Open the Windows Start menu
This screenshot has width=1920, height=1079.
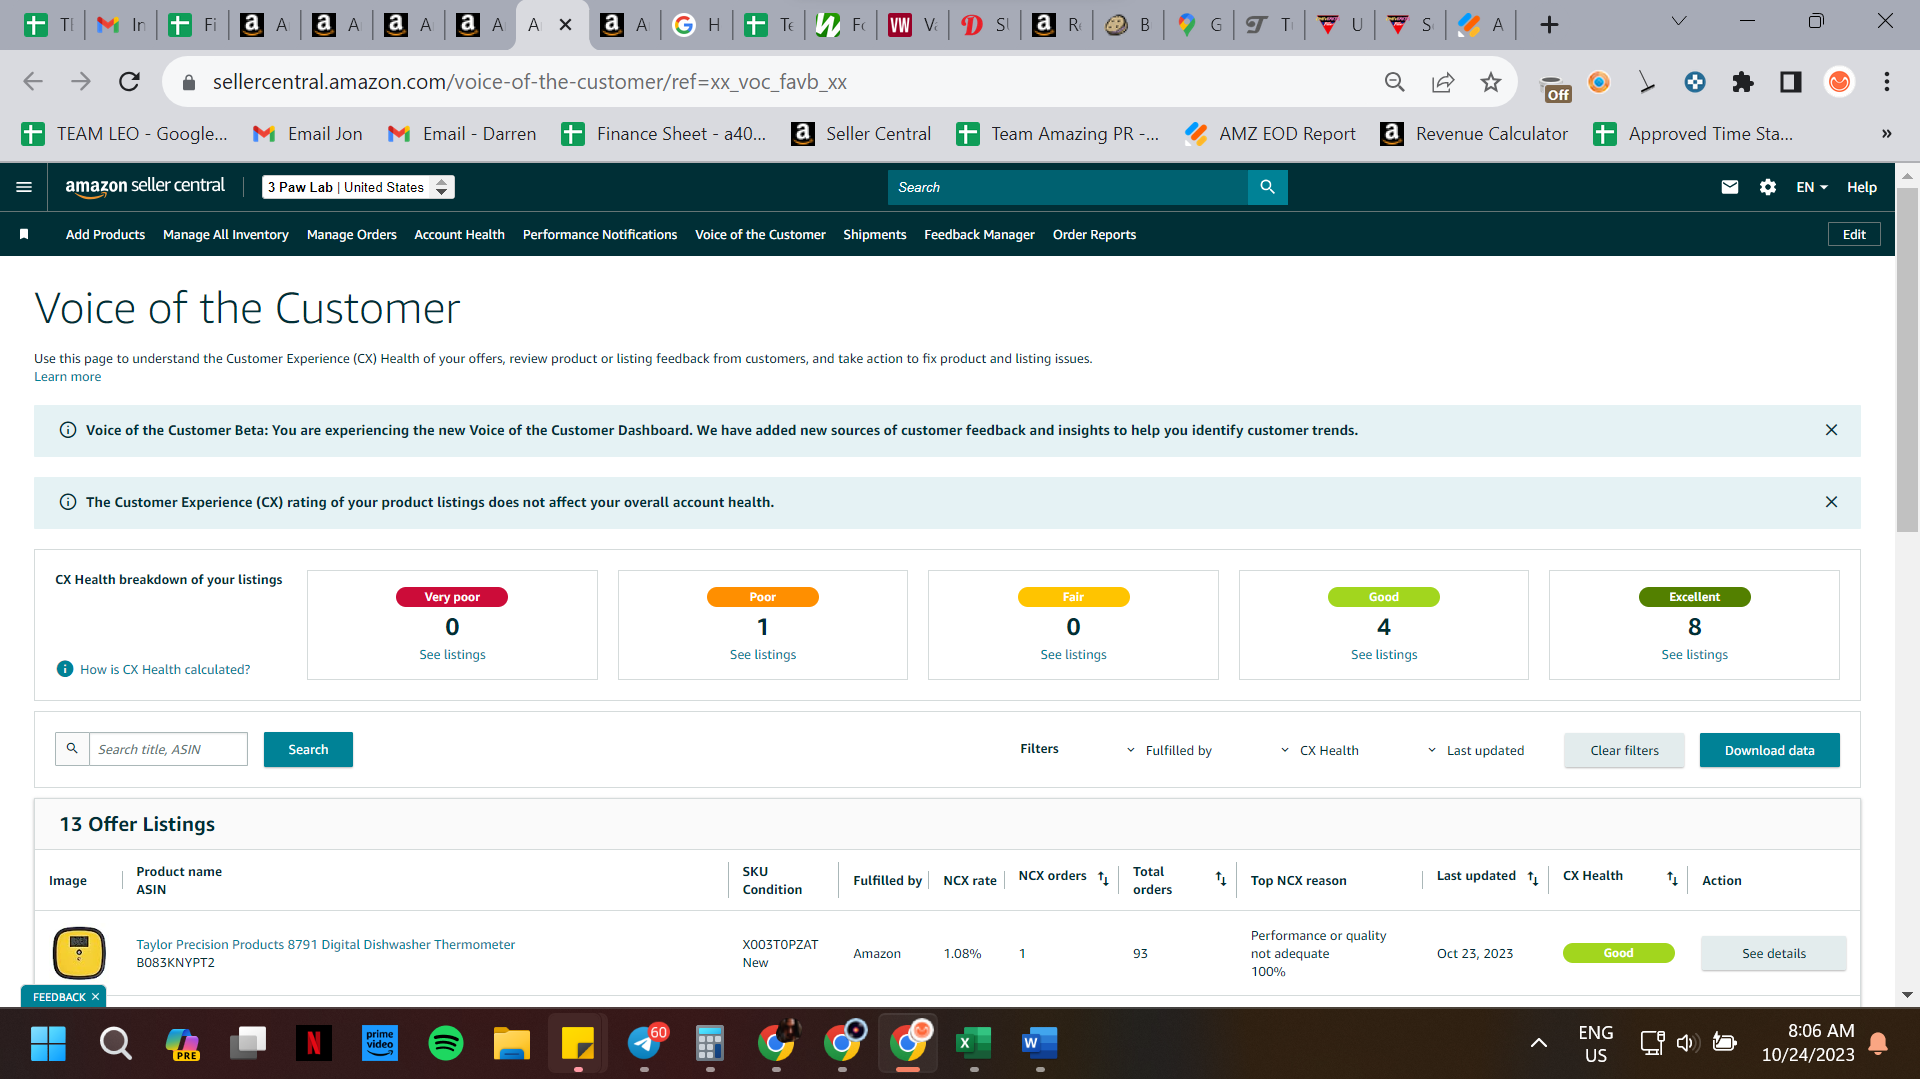coord(48,1044)
